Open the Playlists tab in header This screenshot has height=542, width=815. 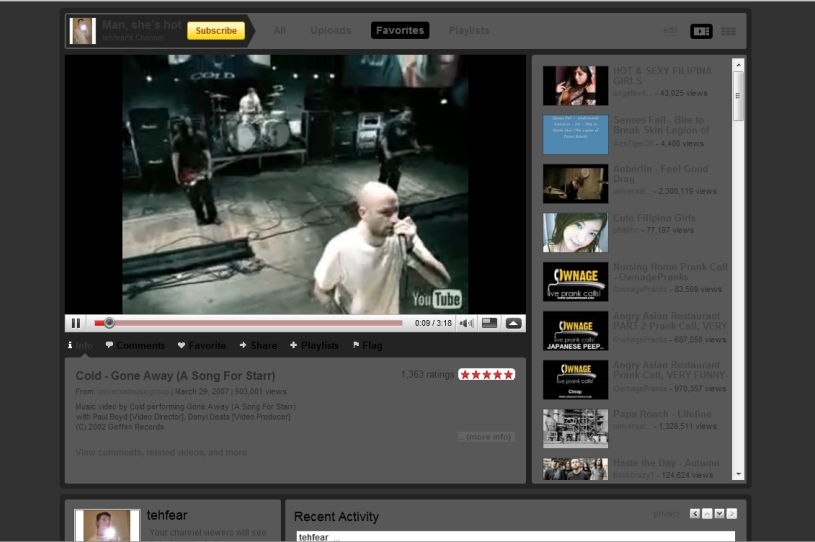[469, 31]
